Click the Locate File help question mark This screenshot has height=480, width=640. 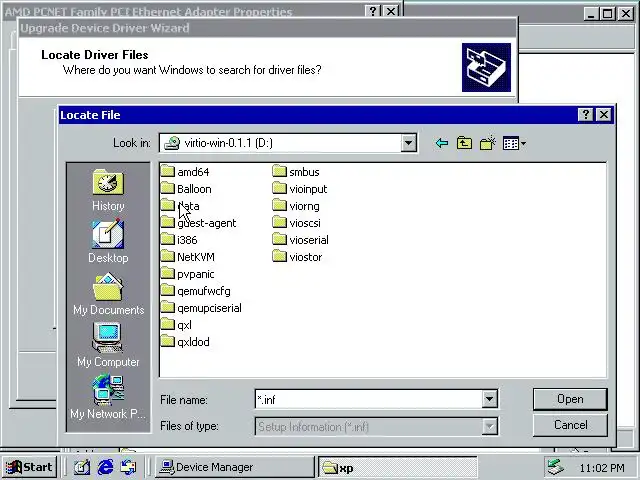coord(586,115)
